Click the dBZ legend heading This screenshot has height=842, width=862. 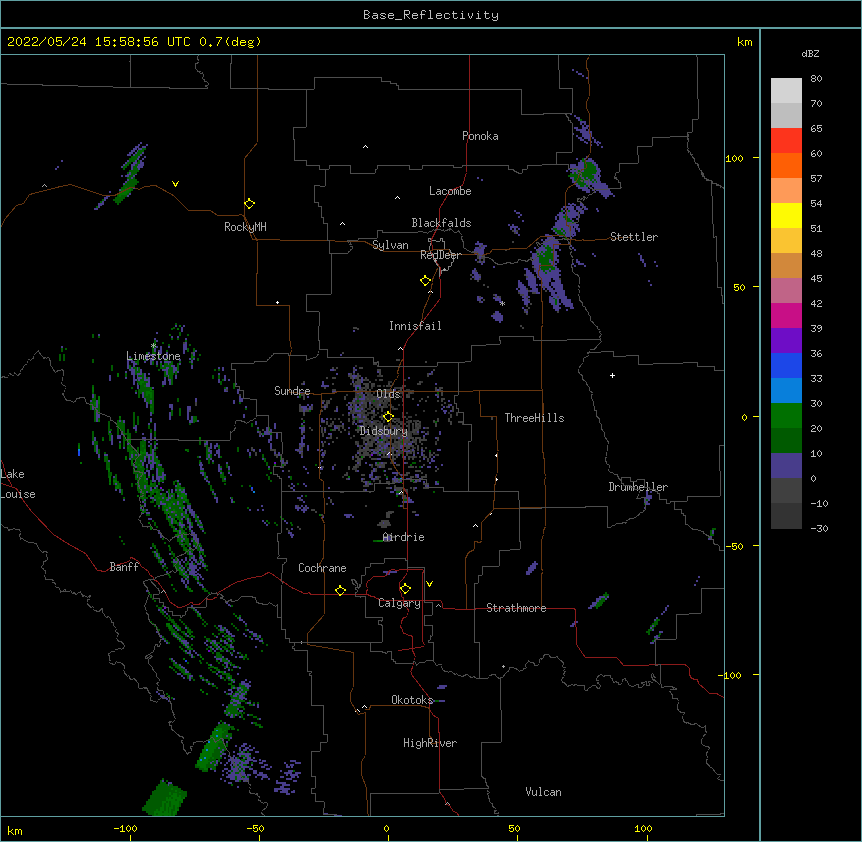click(810, 54)
